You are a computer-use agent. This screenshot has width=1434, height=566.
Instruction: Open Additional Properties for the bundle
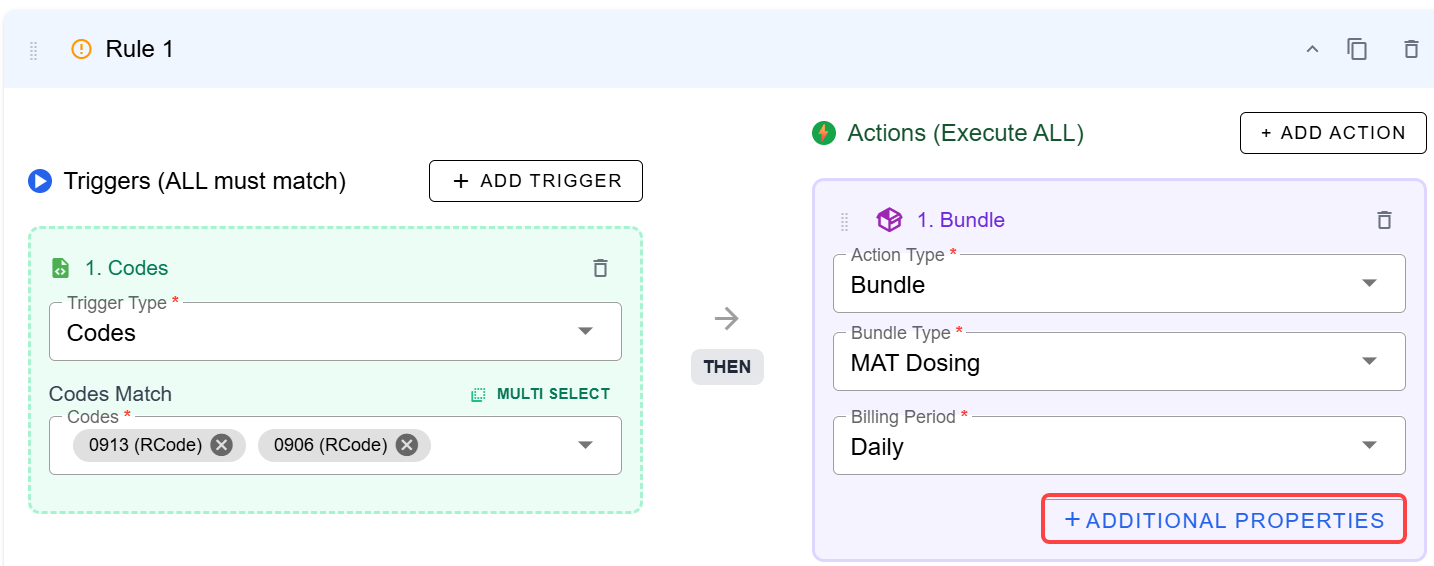coord(1224,520)
